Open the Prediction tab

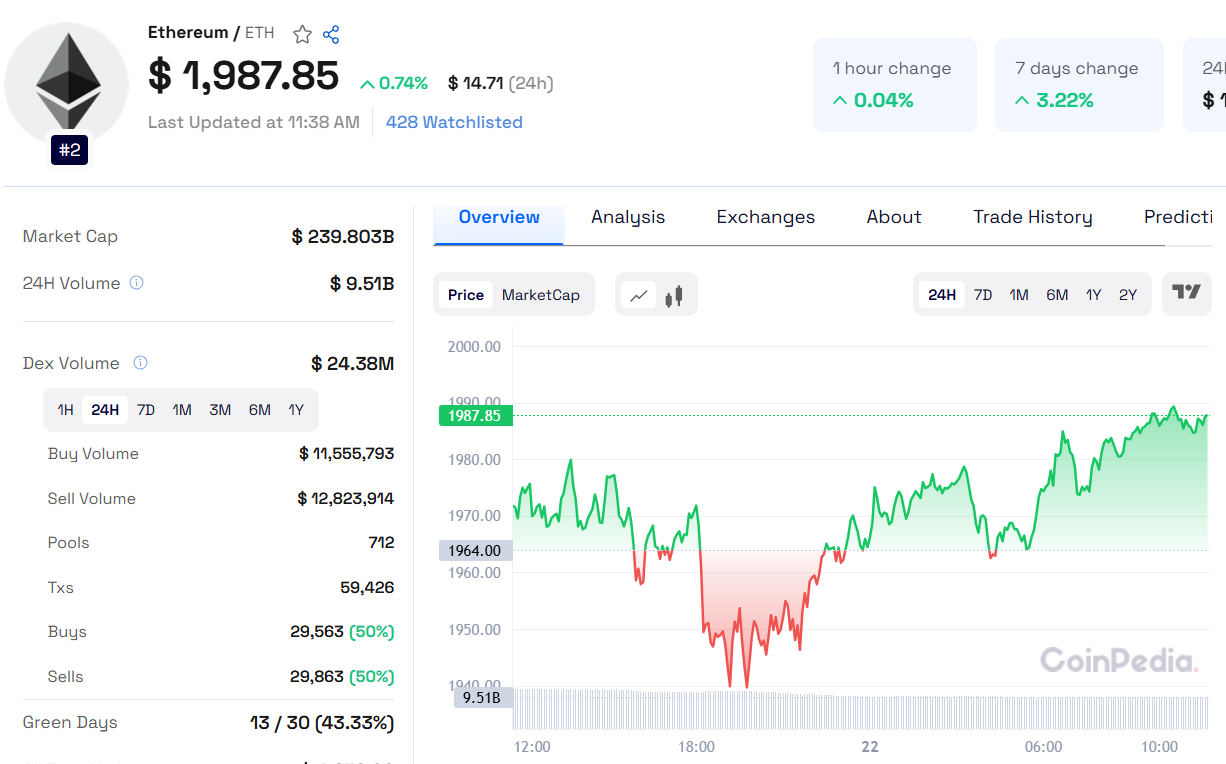click(x=1180, y=218)
